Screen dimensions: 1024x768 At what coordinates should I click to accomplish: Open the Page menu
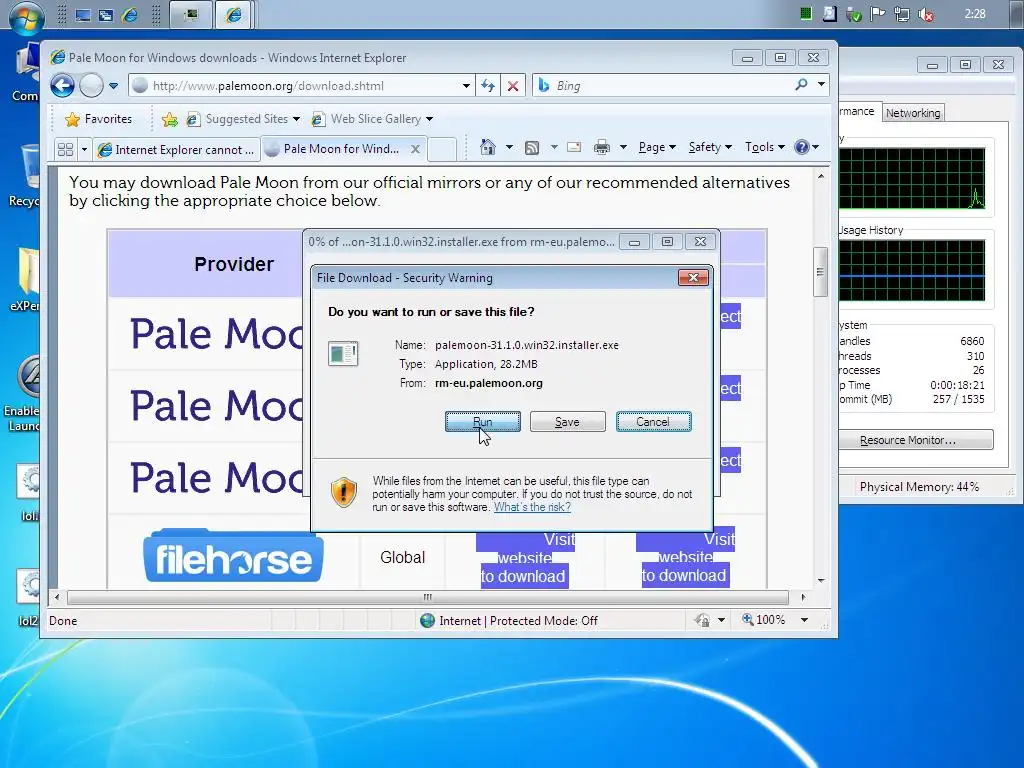click(x=657, y=147)
